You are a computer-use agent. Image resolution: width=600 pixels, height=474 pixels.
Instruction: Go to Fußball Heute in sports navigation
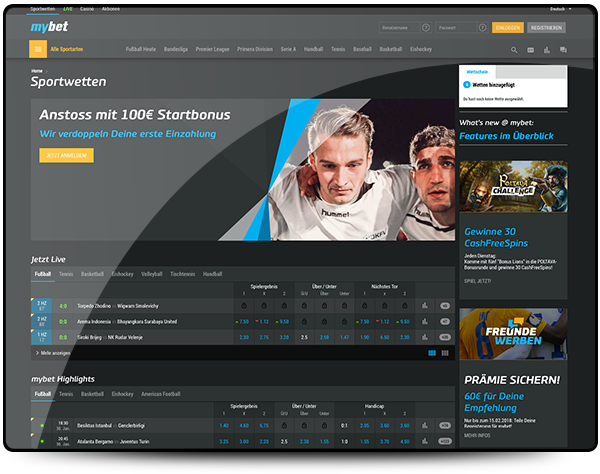coord(141,49)
